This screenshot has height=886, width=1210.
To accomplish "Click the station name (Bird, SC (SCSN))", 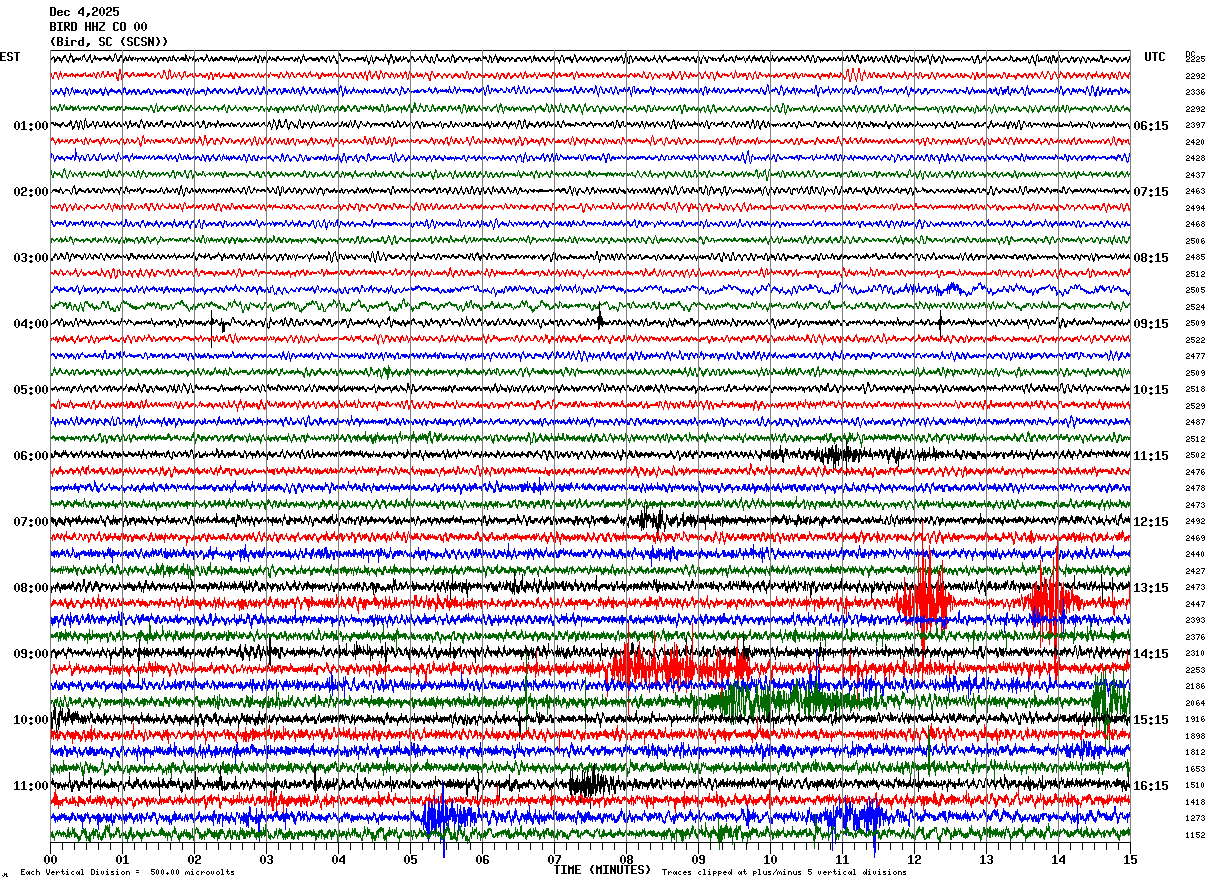I will pos(109,42).
